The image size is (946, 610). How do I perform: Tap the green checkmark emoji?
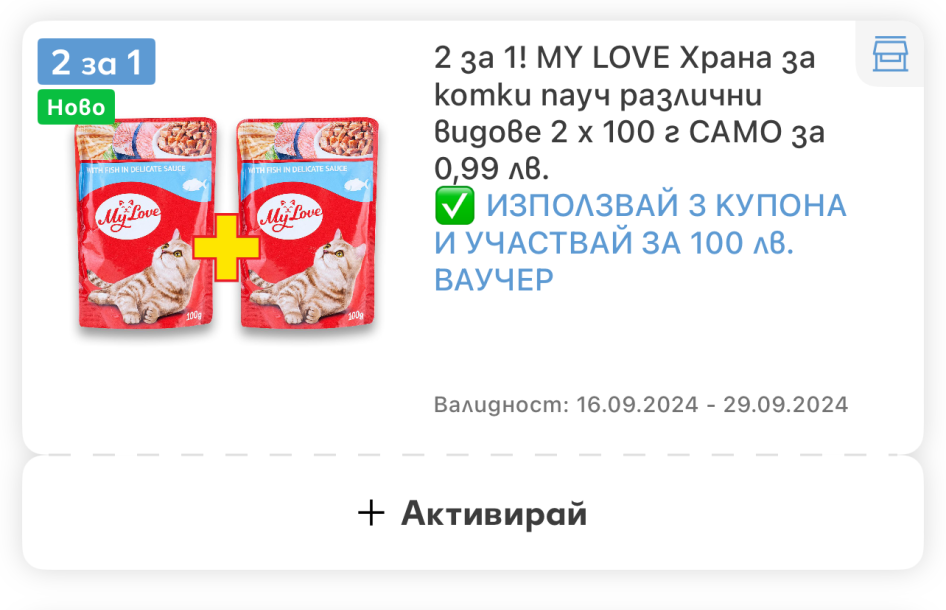point(454,206)
